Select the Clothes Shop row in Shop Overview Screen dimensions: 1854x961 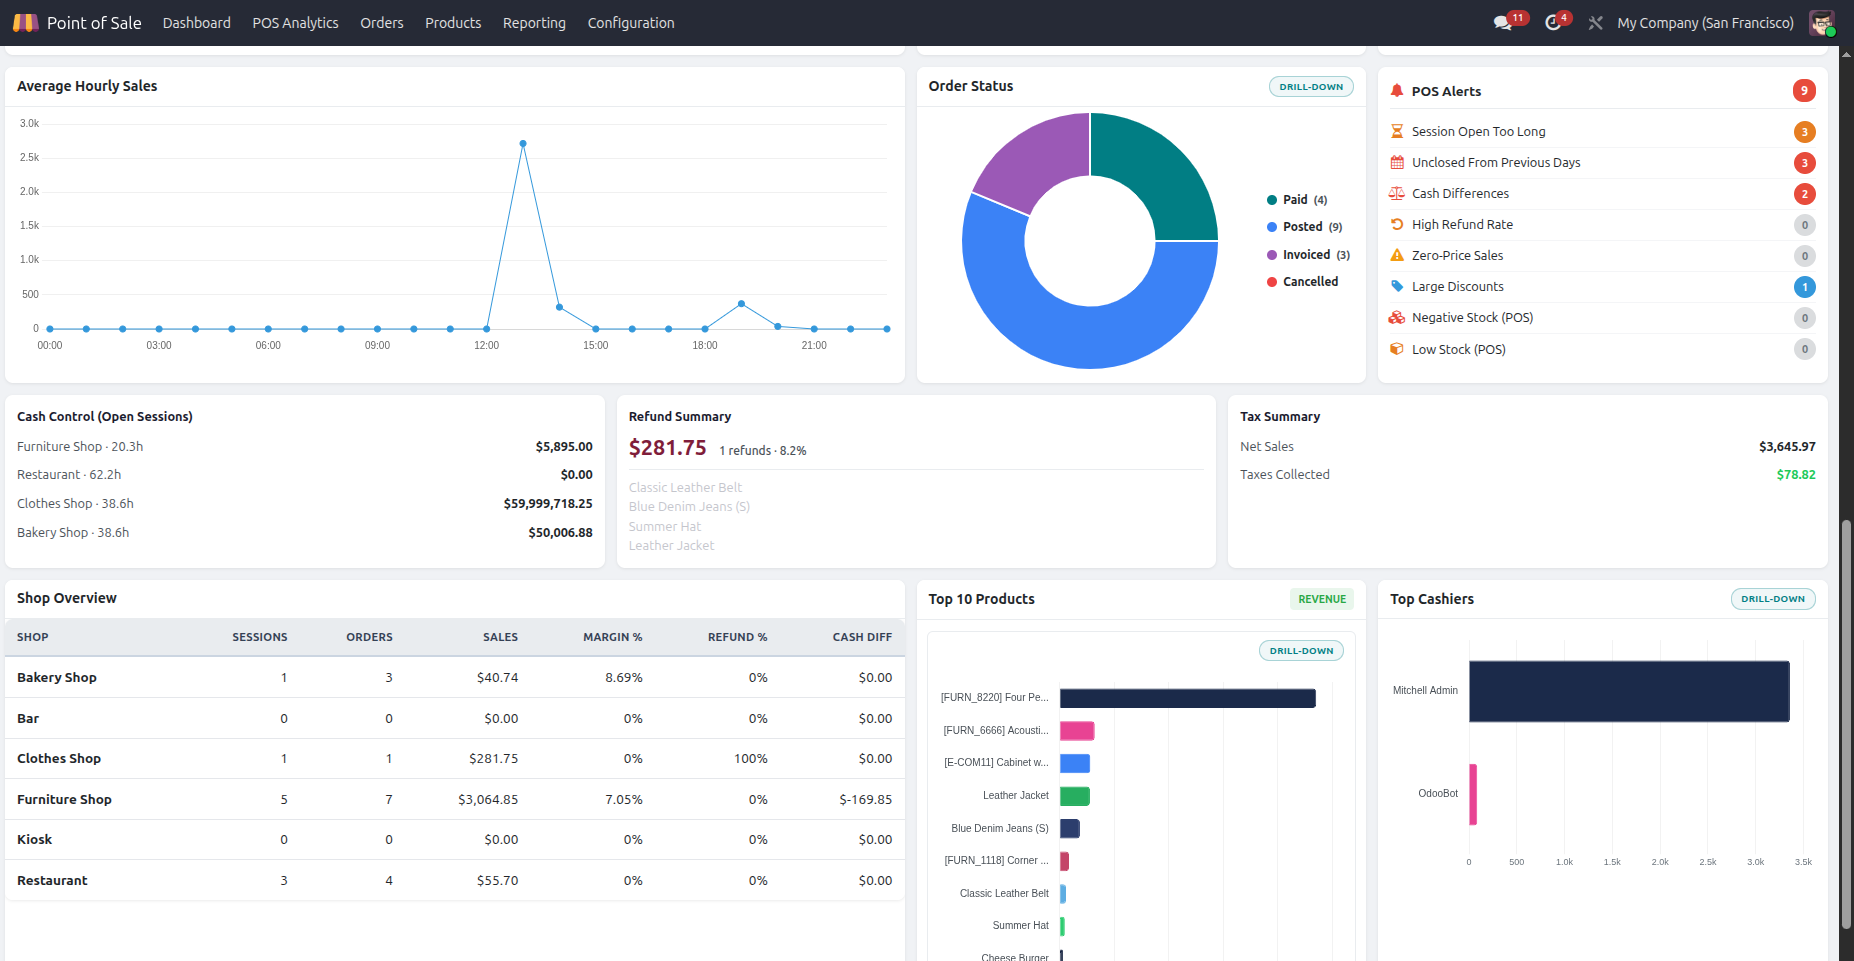pyautogui.click(x=455, y=759)
